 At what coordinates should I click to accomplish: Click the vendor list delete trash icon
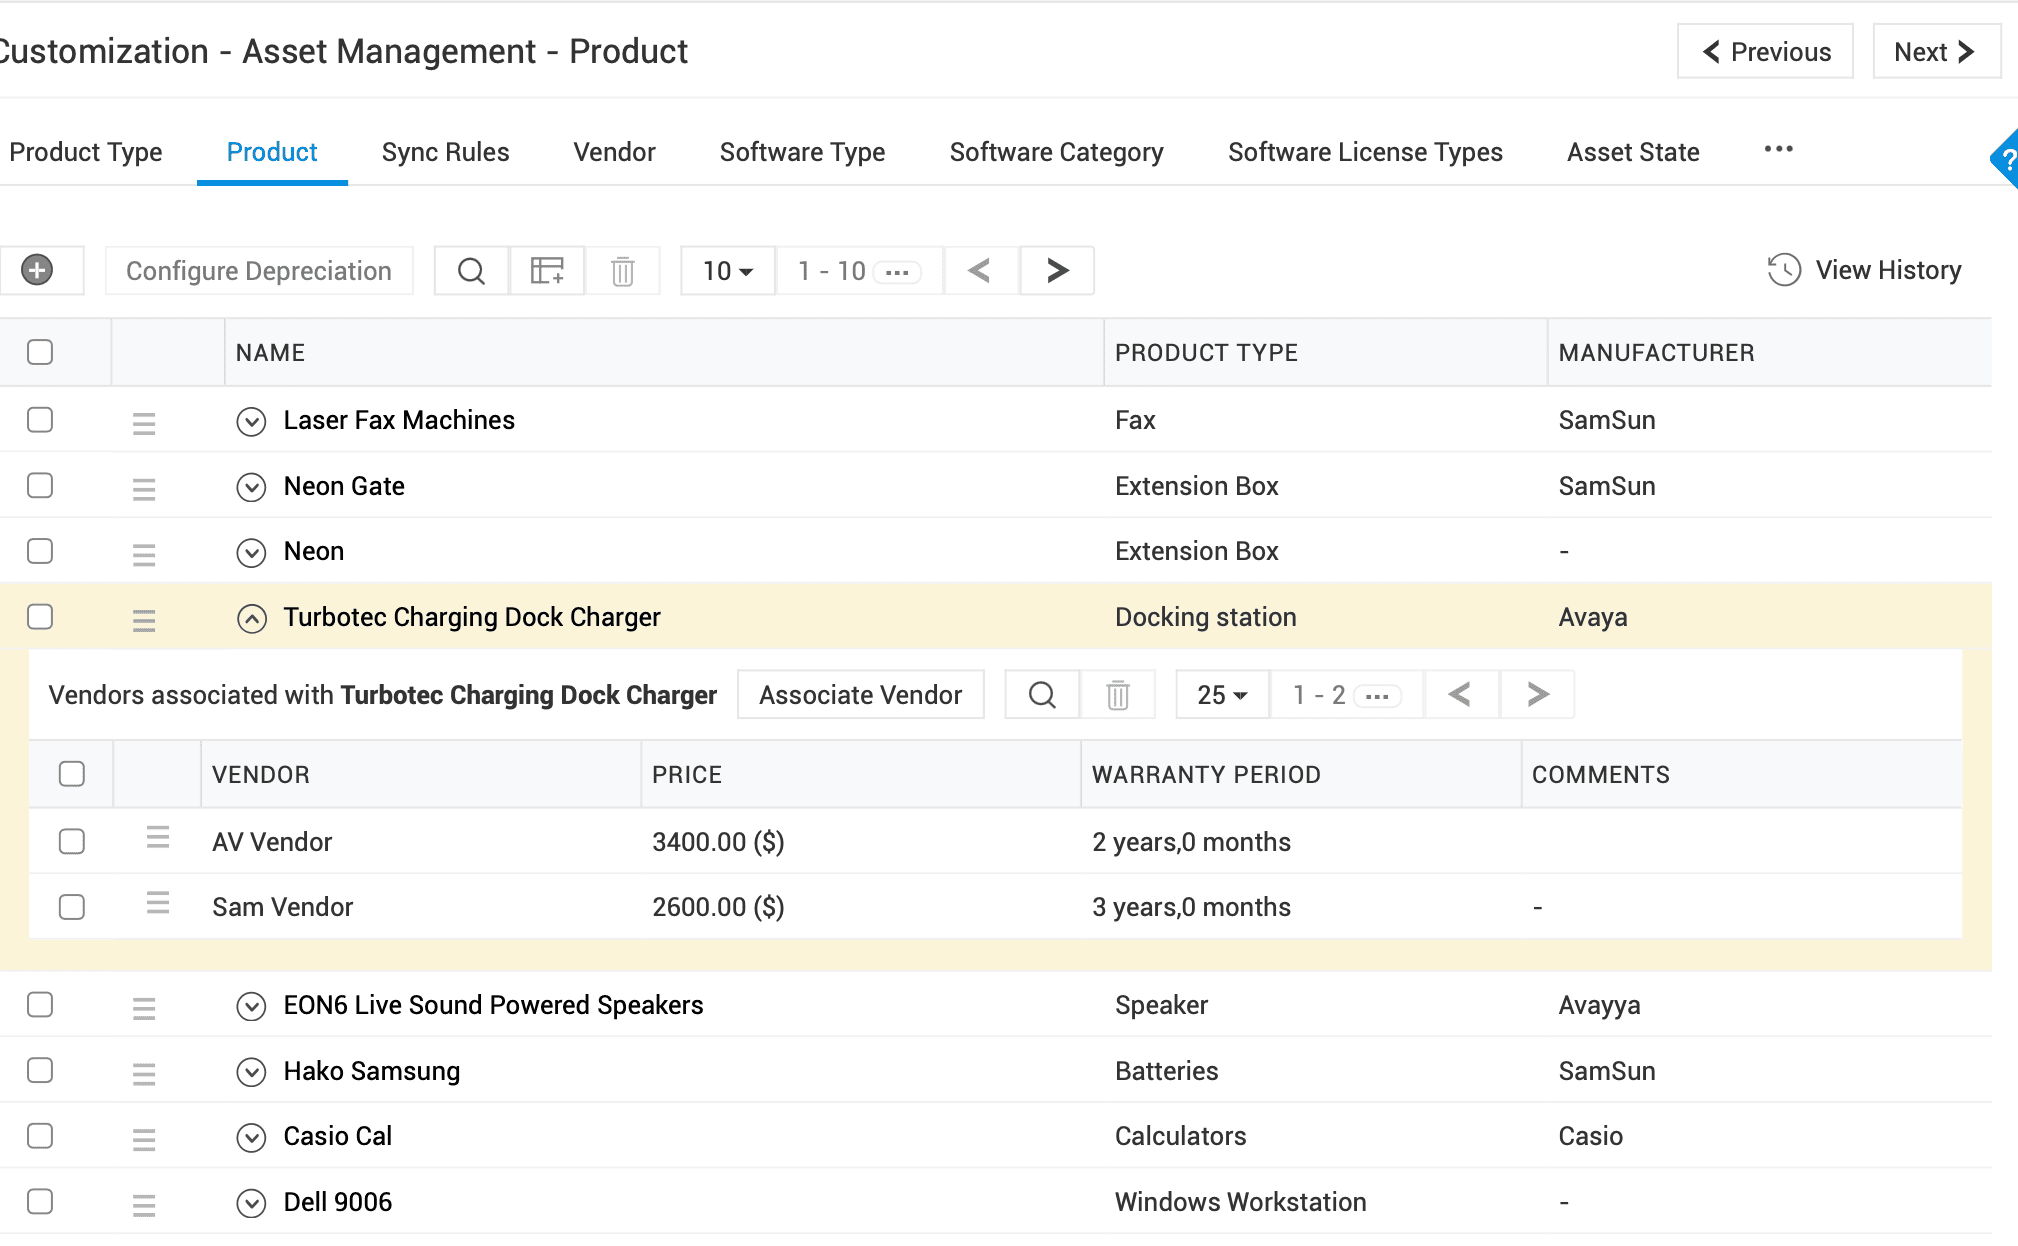point(1118,695)
